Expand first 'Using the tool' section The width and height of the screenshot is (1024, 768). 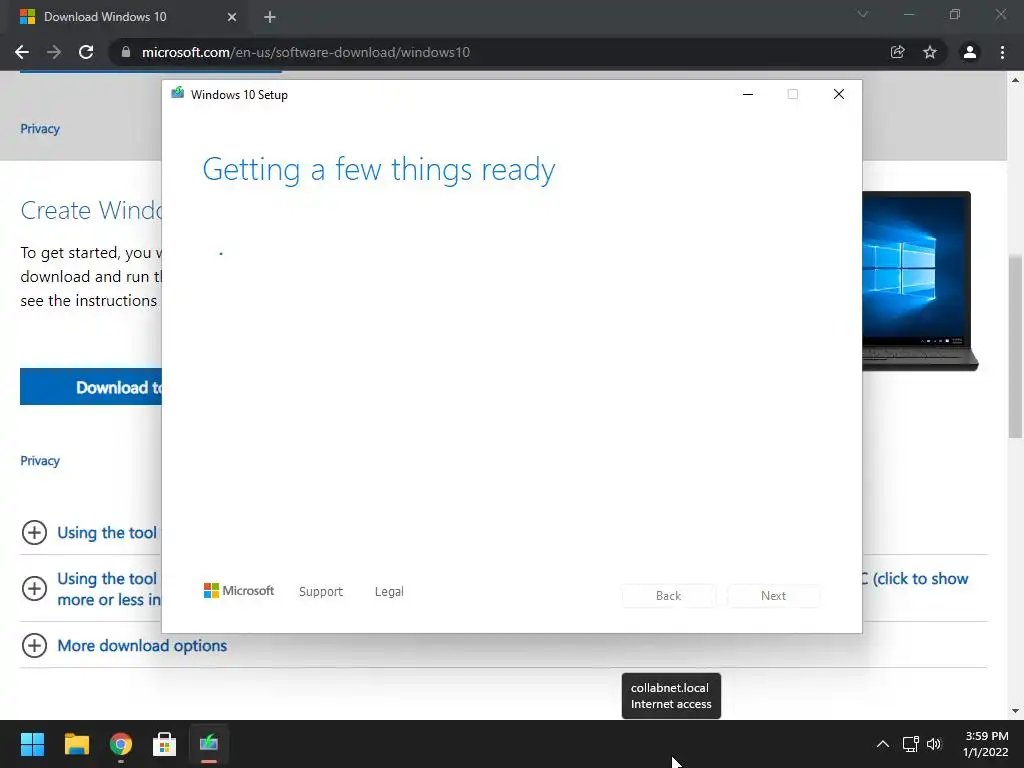click(x=34, y=532)
